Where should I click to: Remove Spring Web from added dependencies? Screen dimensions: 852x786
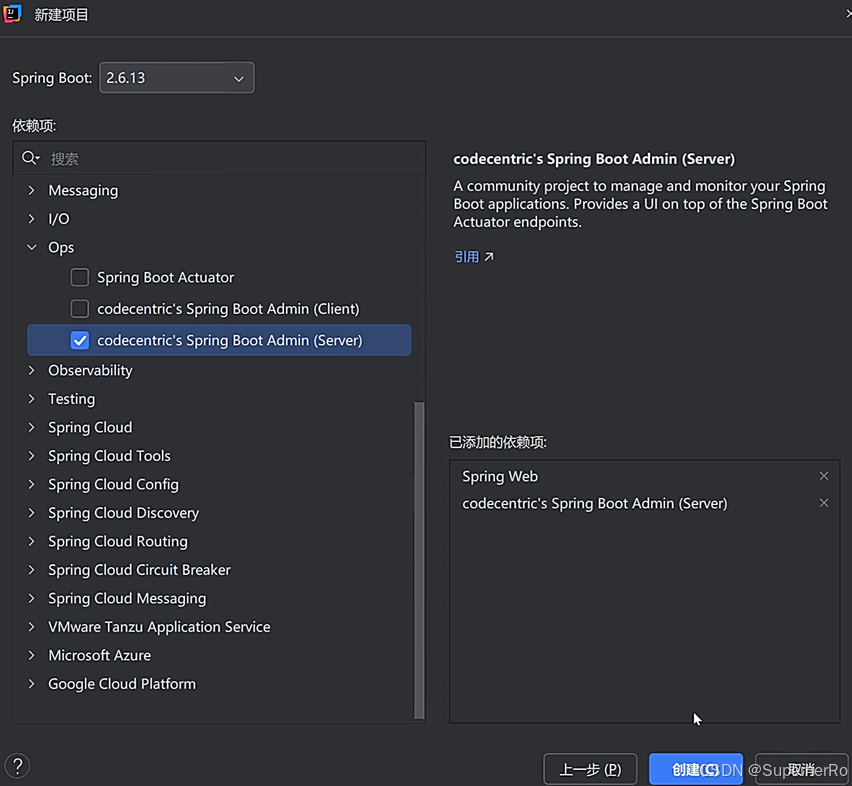(x=824, y=476)
